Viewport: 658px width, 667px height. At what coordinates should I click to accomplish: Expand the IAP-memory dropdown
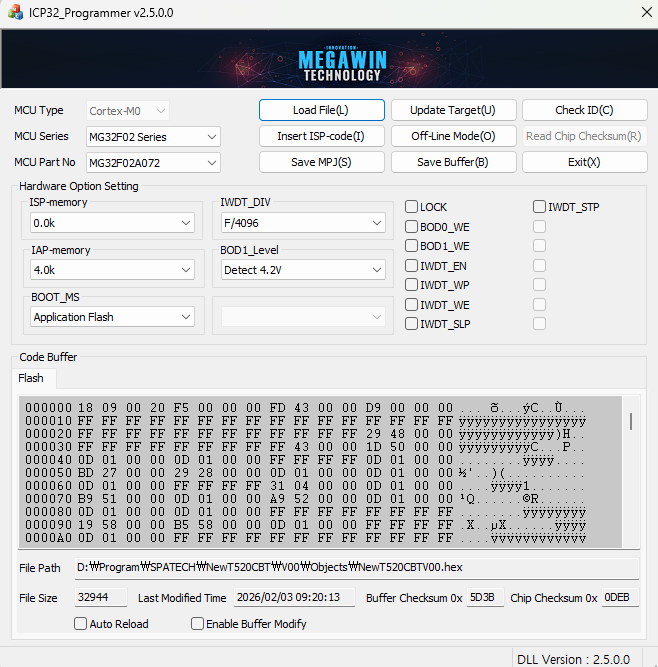click(x=112, y=270)
